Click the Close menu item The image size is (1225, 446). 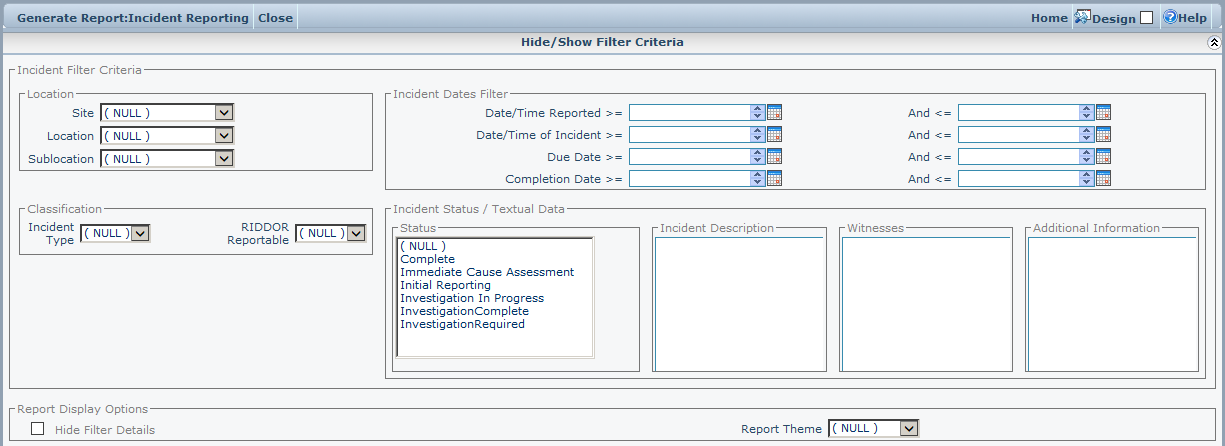(275, 18)
